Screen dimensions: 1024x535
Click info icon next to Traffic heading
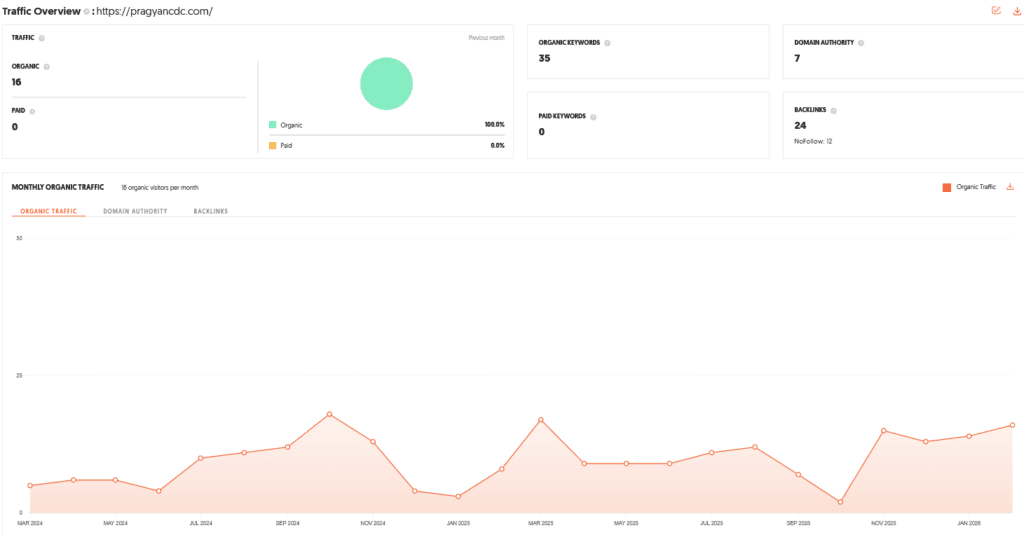coord(41,38)
